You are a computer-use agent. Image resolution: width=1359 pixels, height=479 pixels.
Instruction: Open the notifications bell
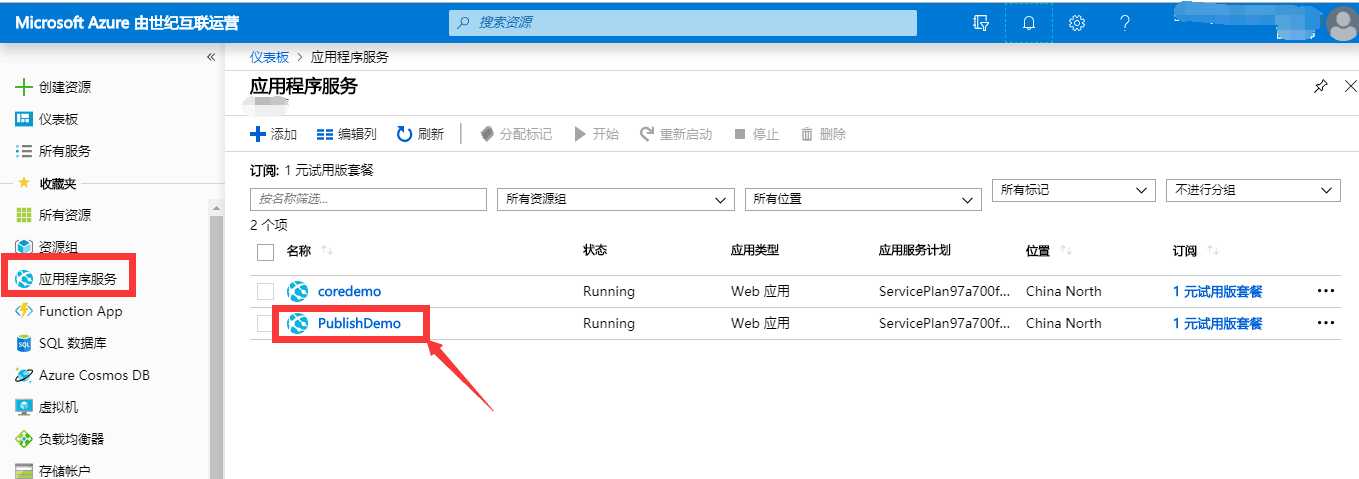(x=1029, y=23)
